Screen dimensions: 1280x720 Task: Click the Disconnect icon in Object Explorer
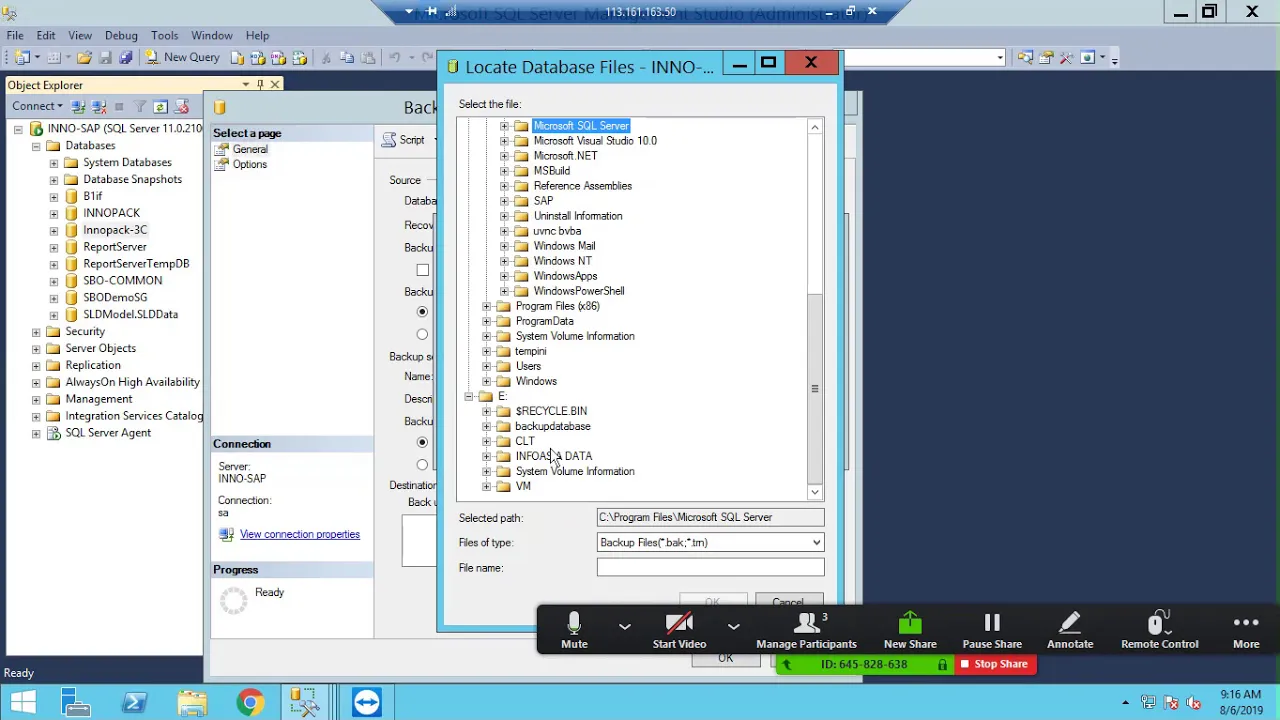tap(99, 106)
